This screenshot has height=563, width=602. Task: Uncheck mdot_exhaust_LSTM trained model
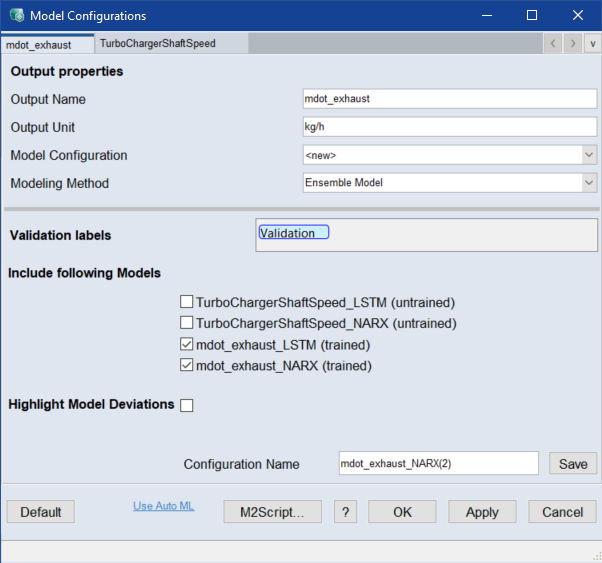186,345
